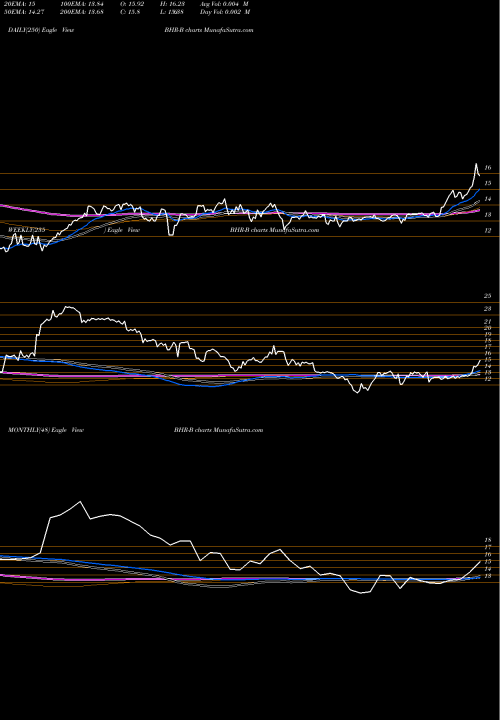Click the 50EMA: 14.27 value
This screenshot has width=500, height=720.
point(26,12)
